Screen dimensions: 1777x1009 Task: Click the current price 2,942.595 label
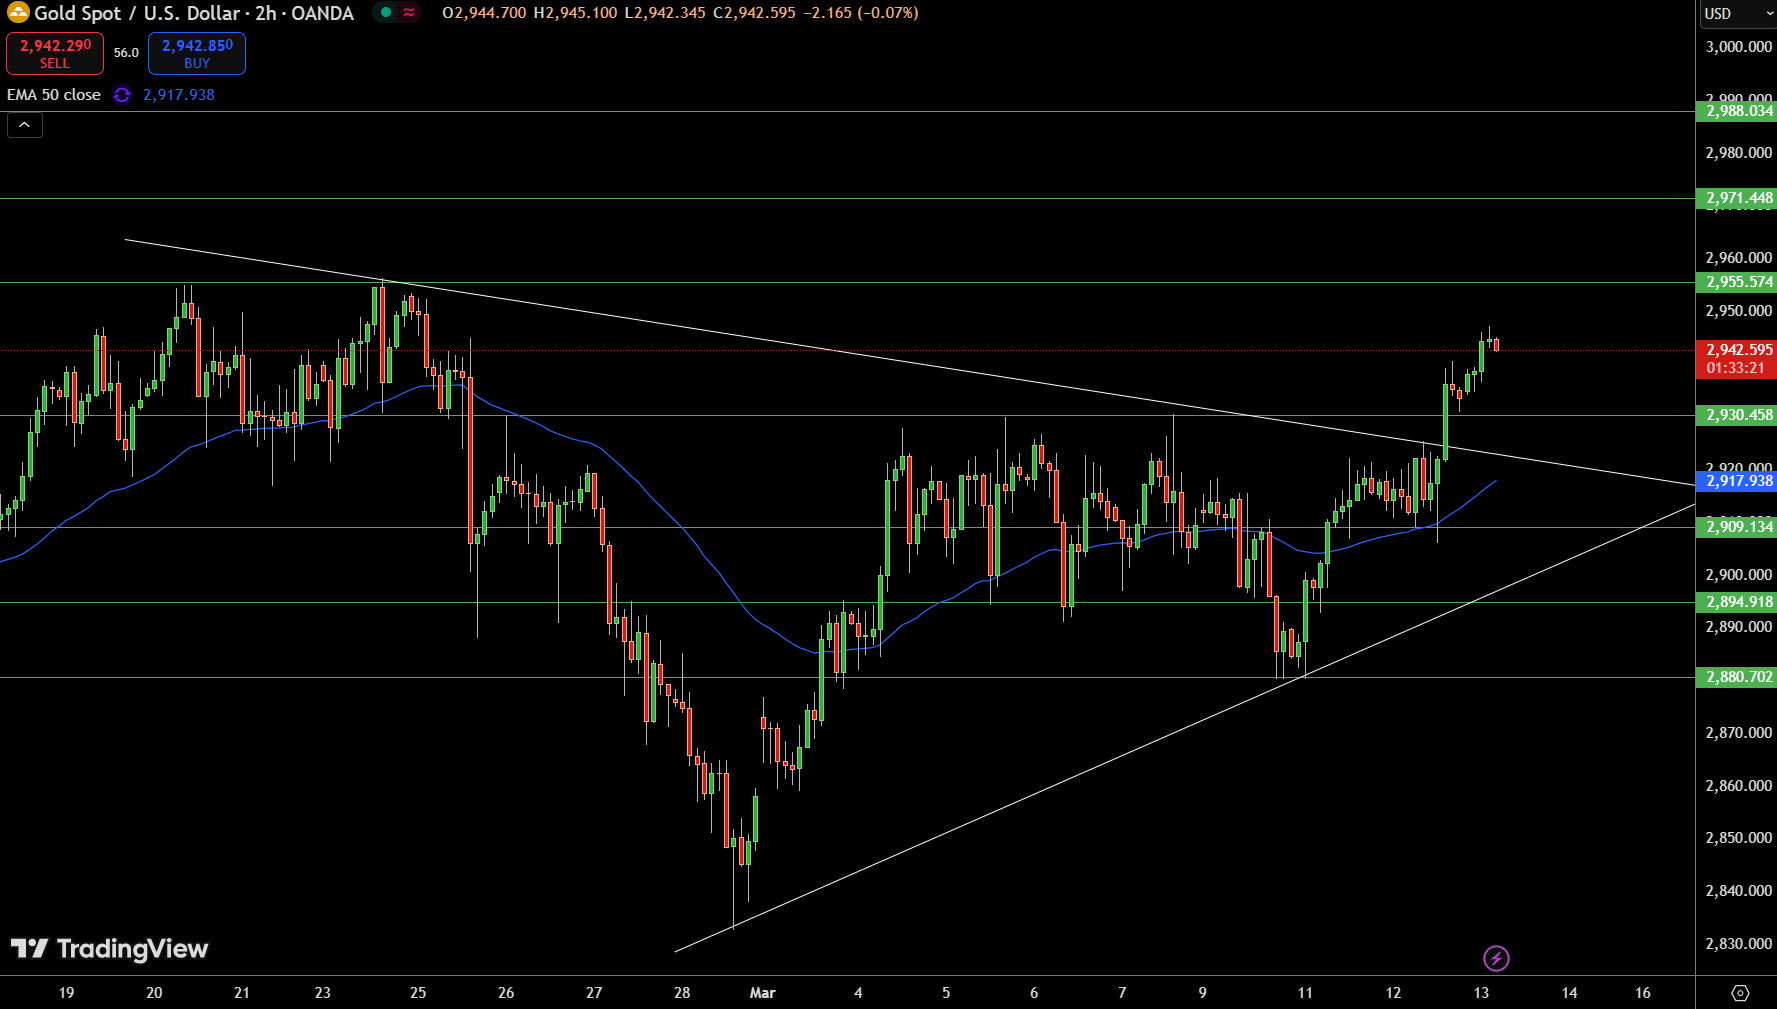pos(1738,350)
